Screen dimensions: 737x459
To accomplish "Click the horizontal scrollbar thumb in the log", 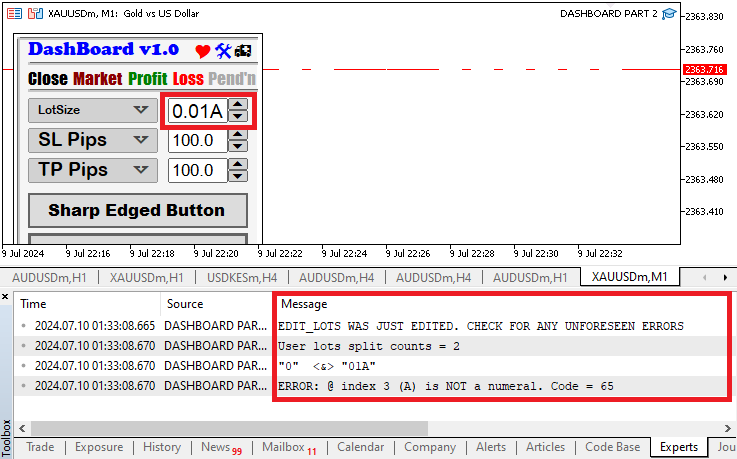I will coord(229,428).
